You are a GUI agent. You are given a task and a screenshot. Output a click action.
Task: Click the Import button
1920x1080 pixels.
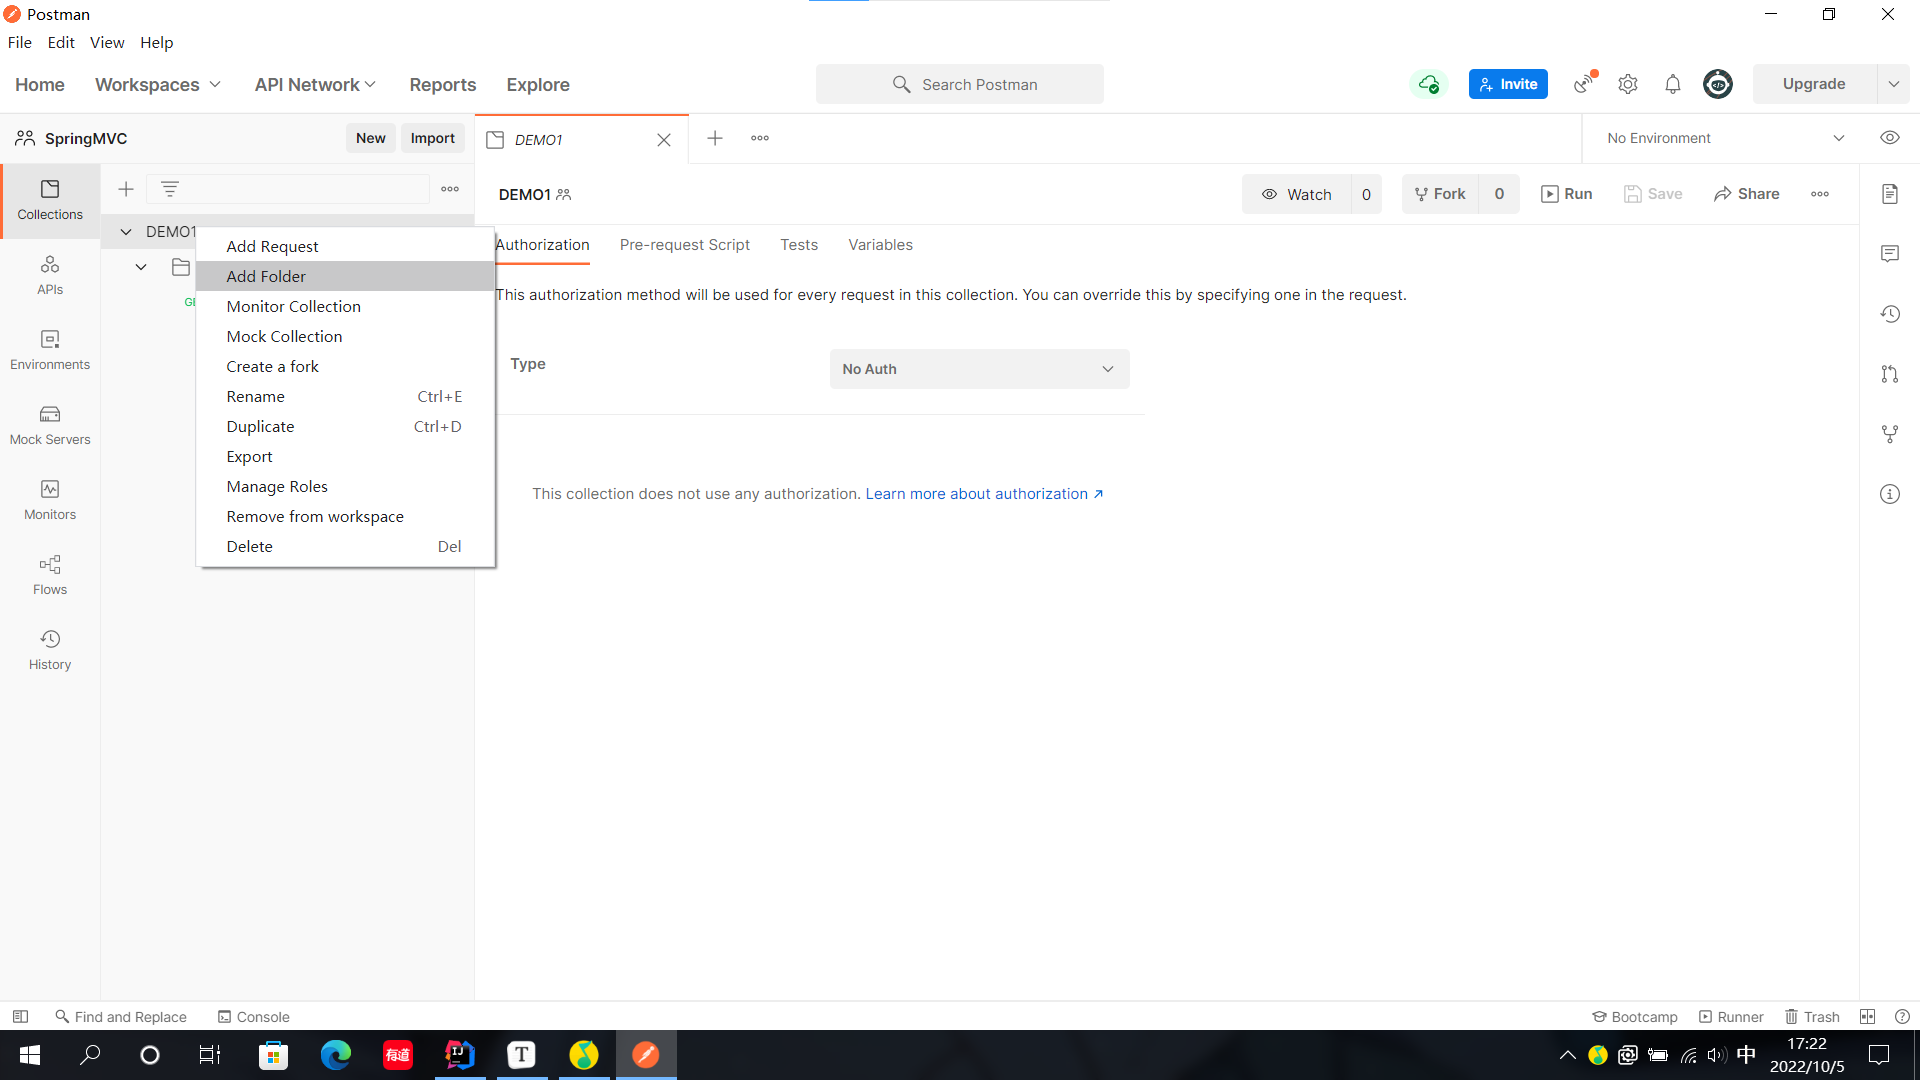pos(432,138)
